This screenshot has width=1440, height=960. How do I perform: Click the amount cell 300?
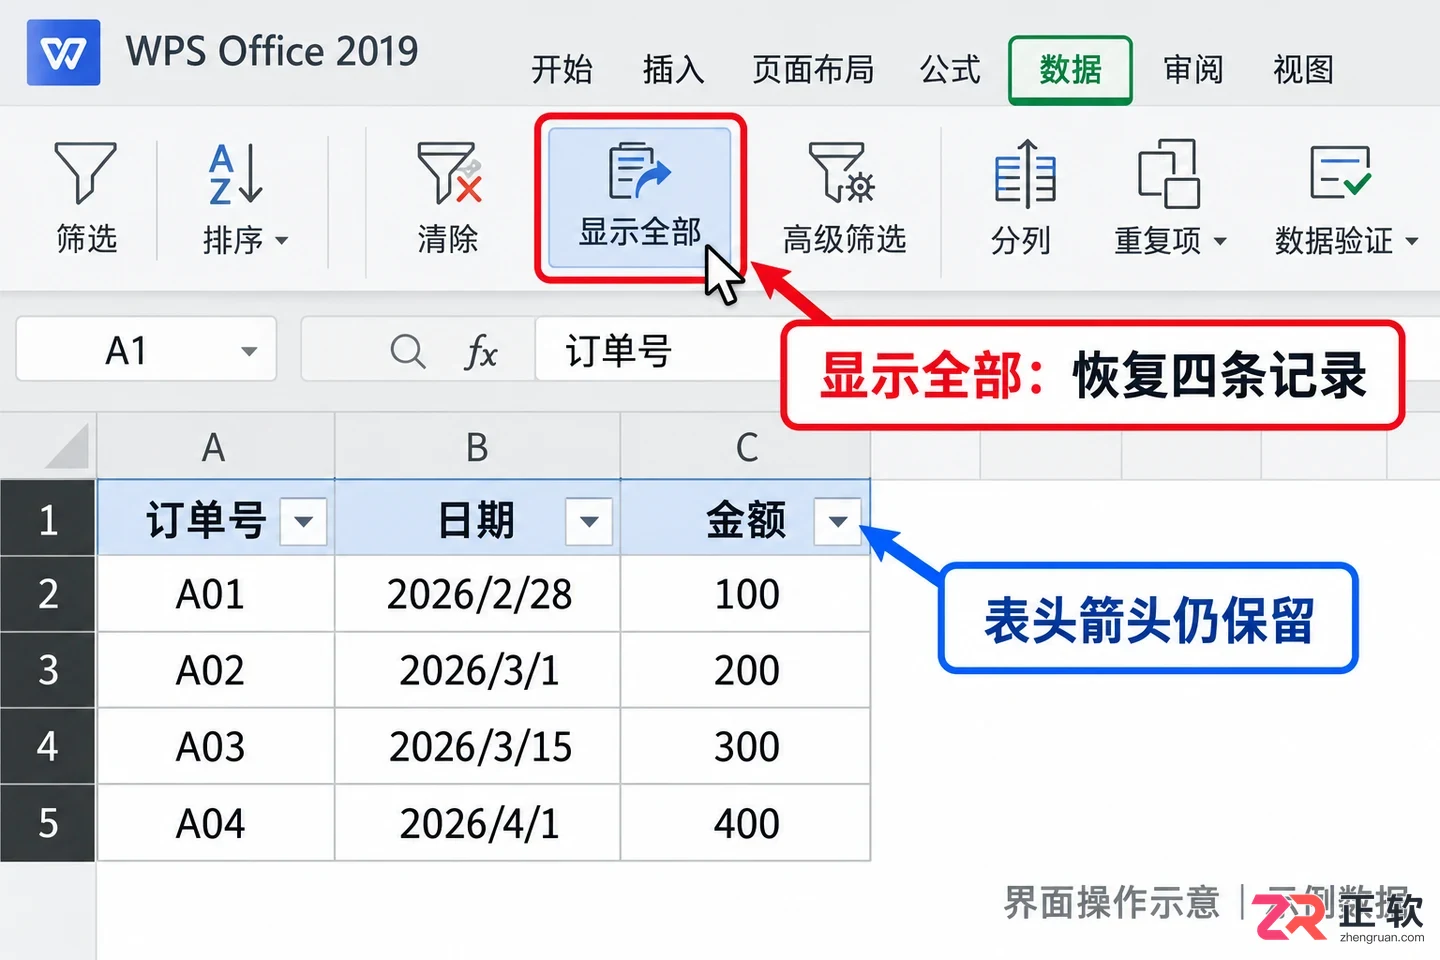[746, 747]
